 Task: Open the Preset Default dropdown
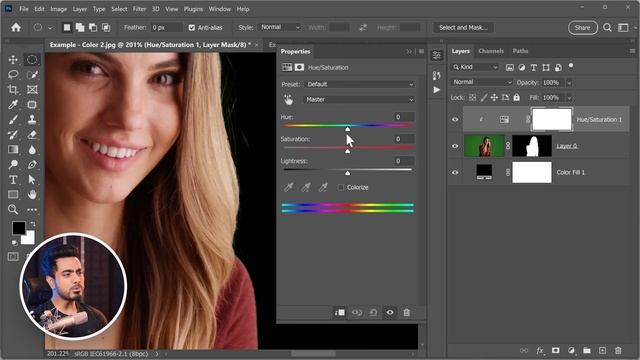360,84
